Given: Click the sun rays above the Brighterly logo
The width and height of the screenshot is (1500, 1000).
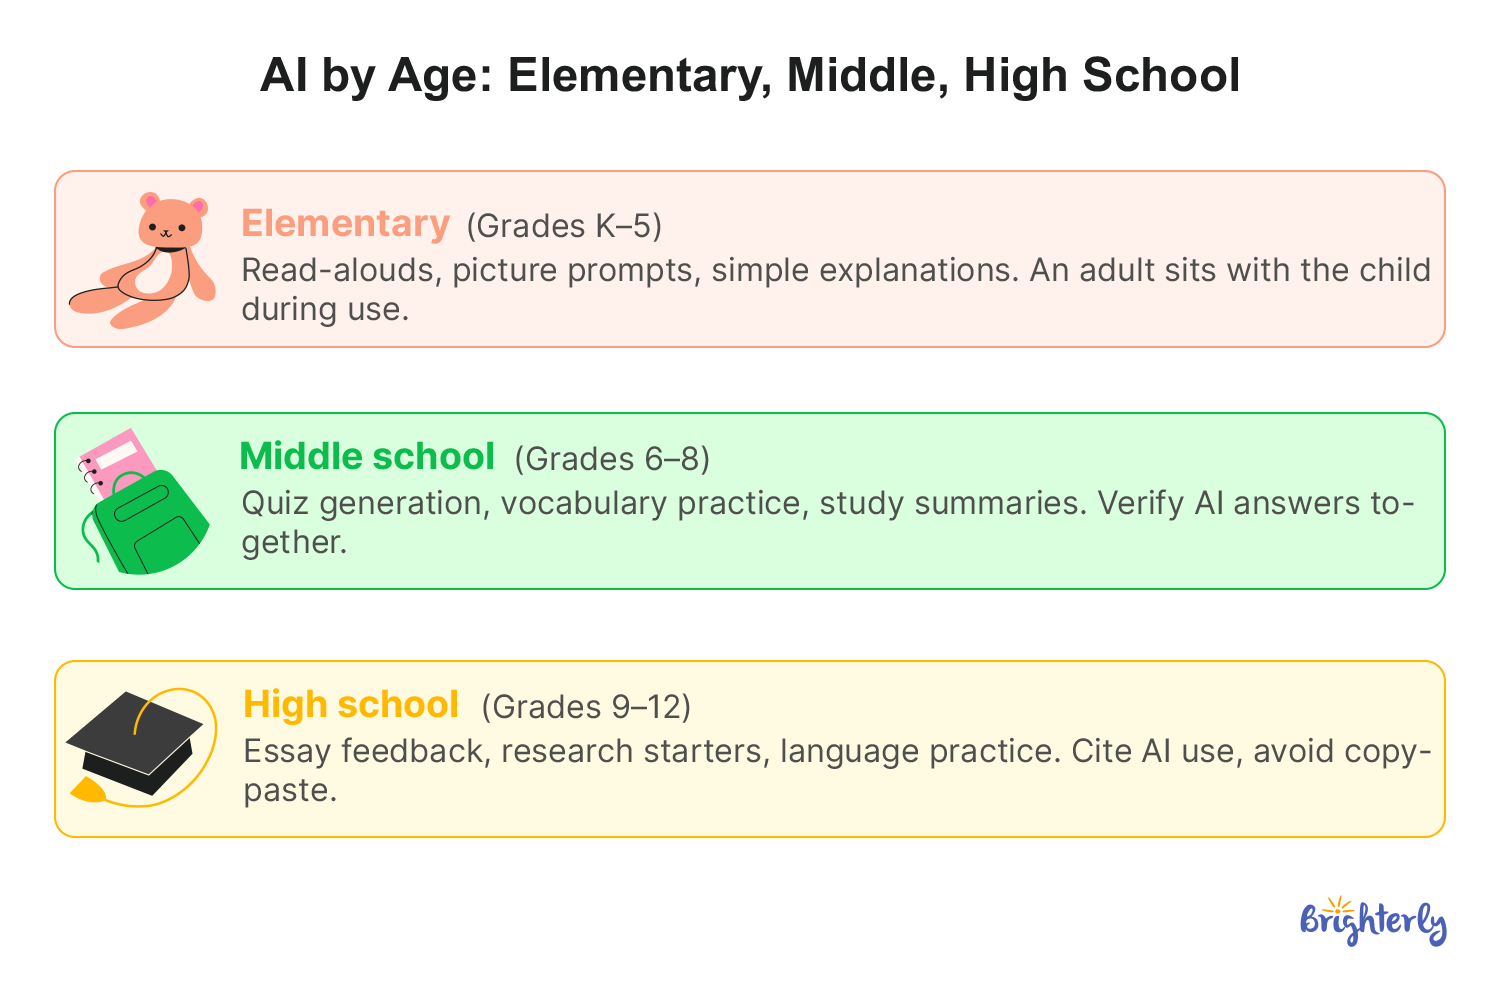Looking at the screenshot, I should point(1339,904).
